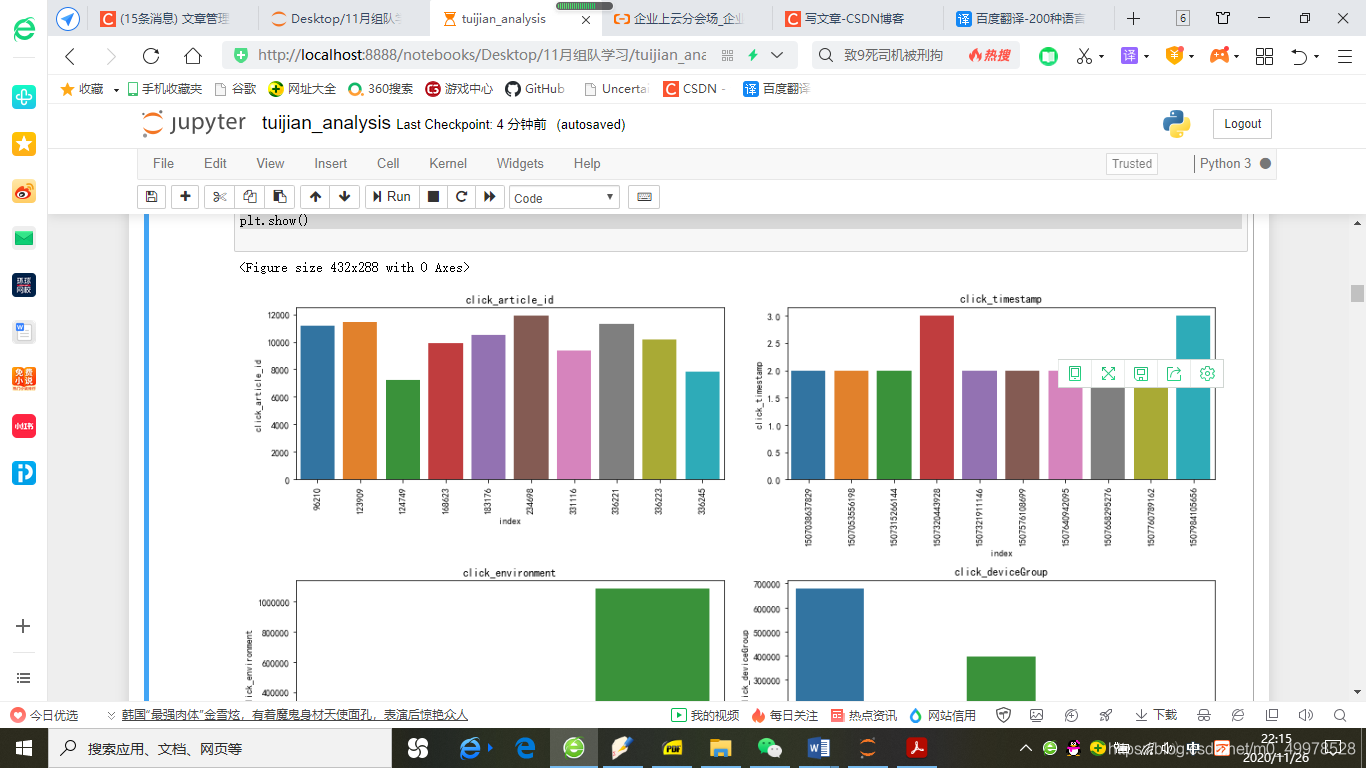
Task: Open 360搜索 bookmark
Action: tap(380, 89)
